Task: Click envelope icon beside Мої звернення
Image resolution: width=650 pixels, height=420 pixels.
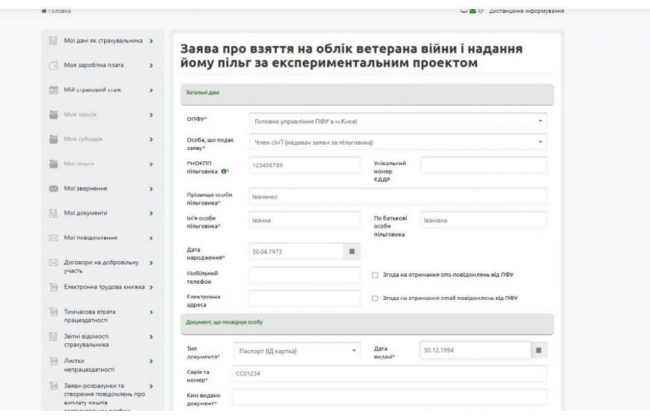Action: [x=53, y=189]
